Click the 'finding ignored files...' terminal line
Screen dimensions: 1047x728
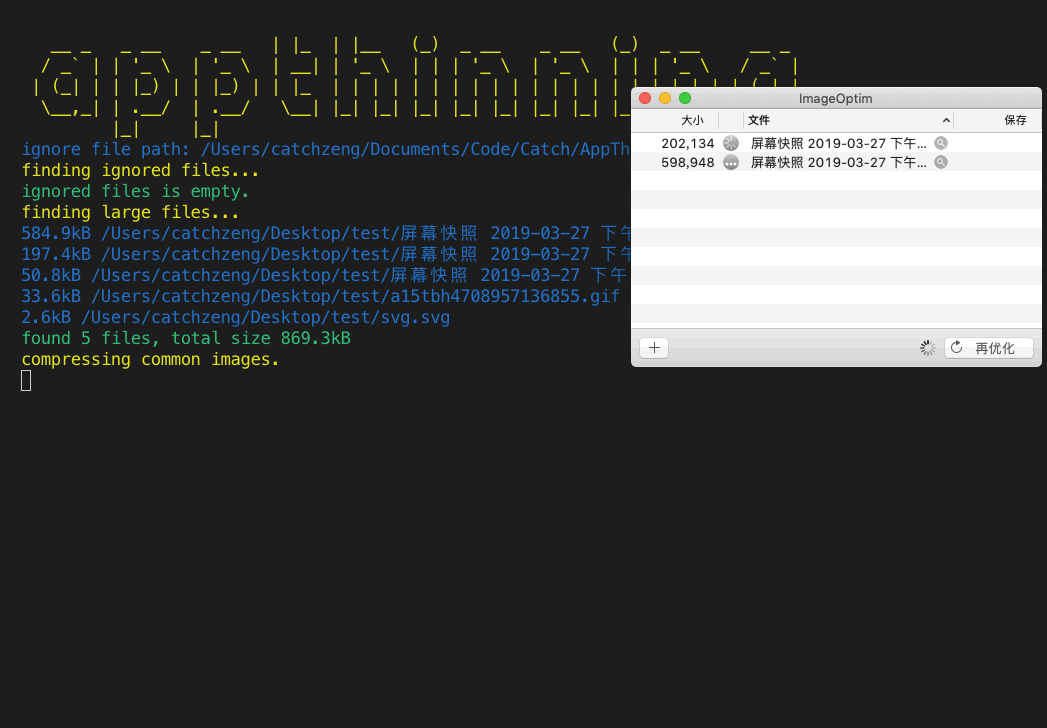[140, 170]
